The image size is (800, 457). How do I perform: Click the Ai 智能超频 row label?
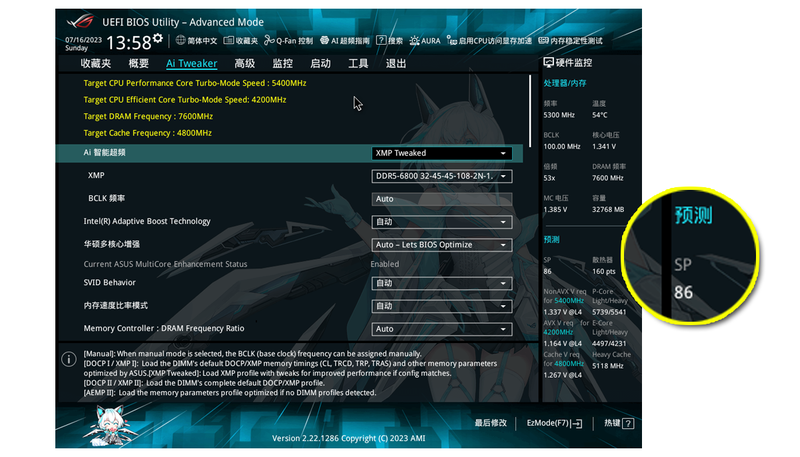tap(105, 153)
